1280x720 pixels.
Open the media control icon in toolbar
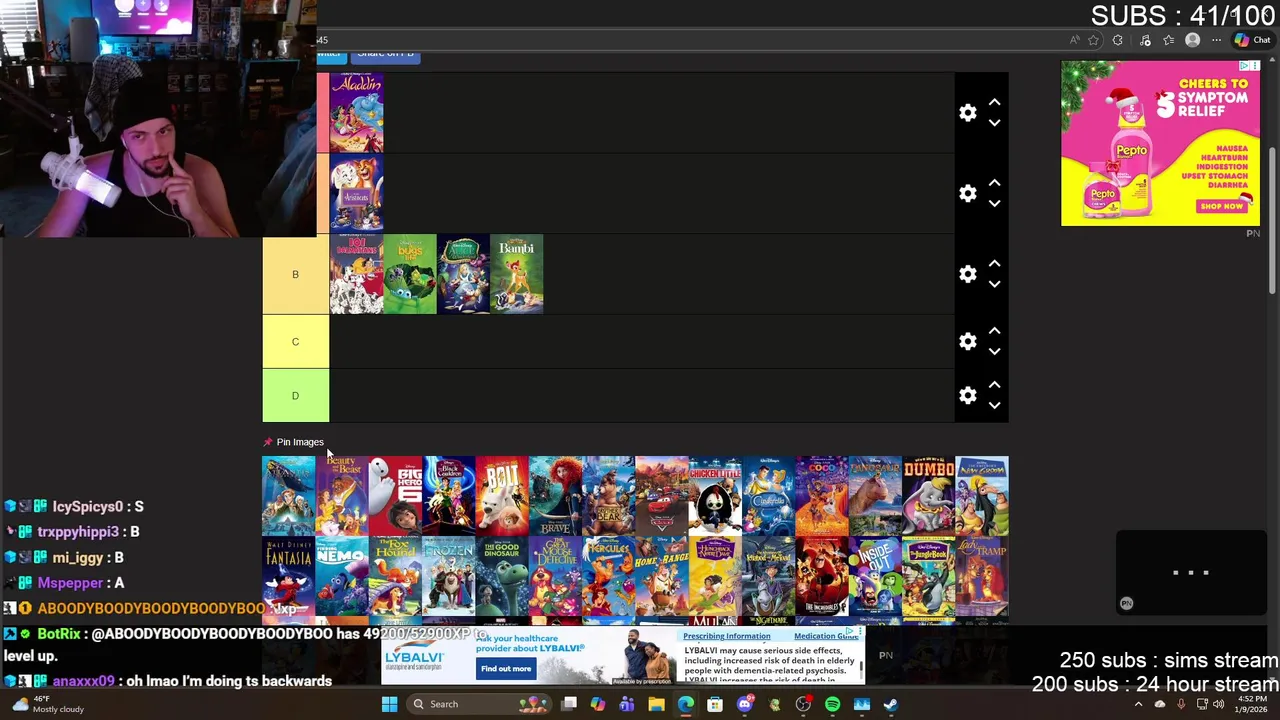point(1145,40)
